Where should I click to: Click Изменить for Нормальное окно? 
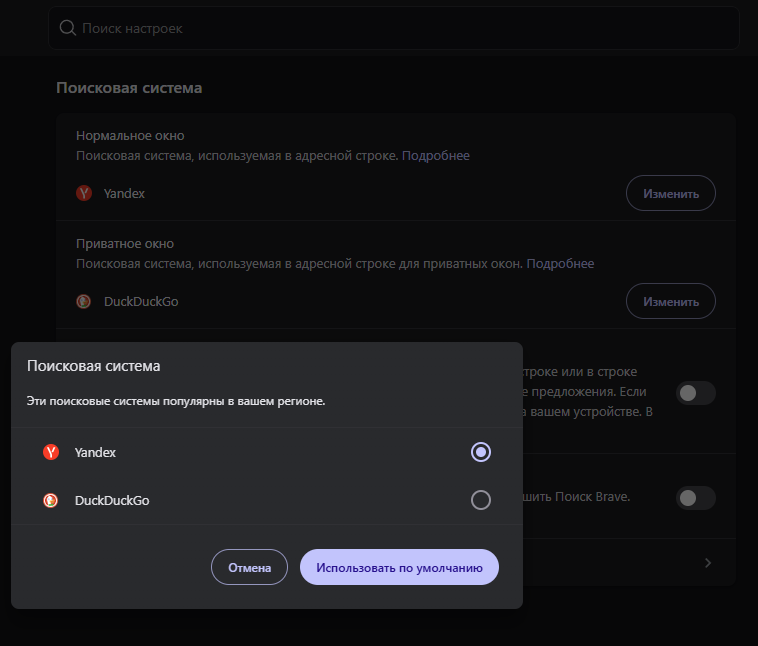tap(671, 193)
